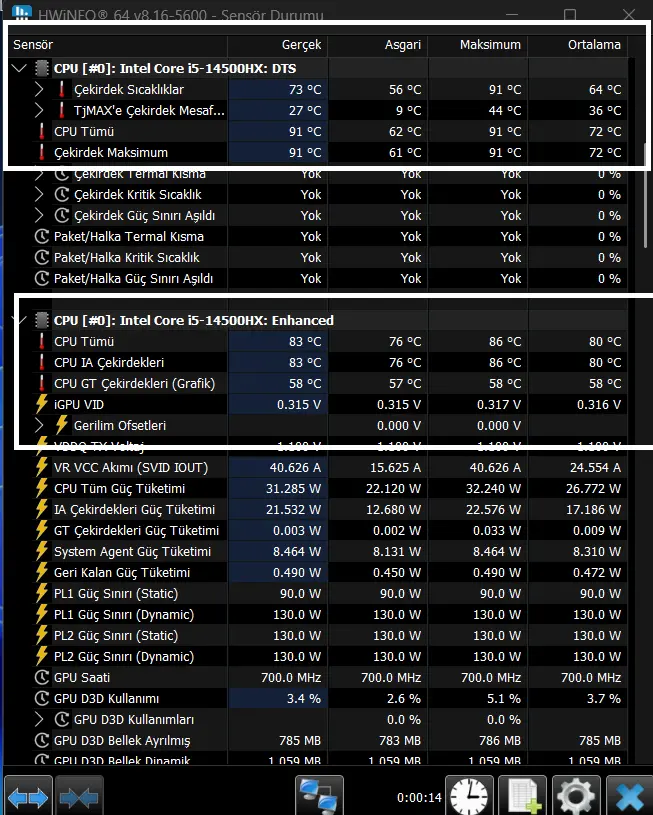Expand the Gerilim Ofsetleri row
The image size is (653, 815).
pyautogui.click(x=39, y=425)
